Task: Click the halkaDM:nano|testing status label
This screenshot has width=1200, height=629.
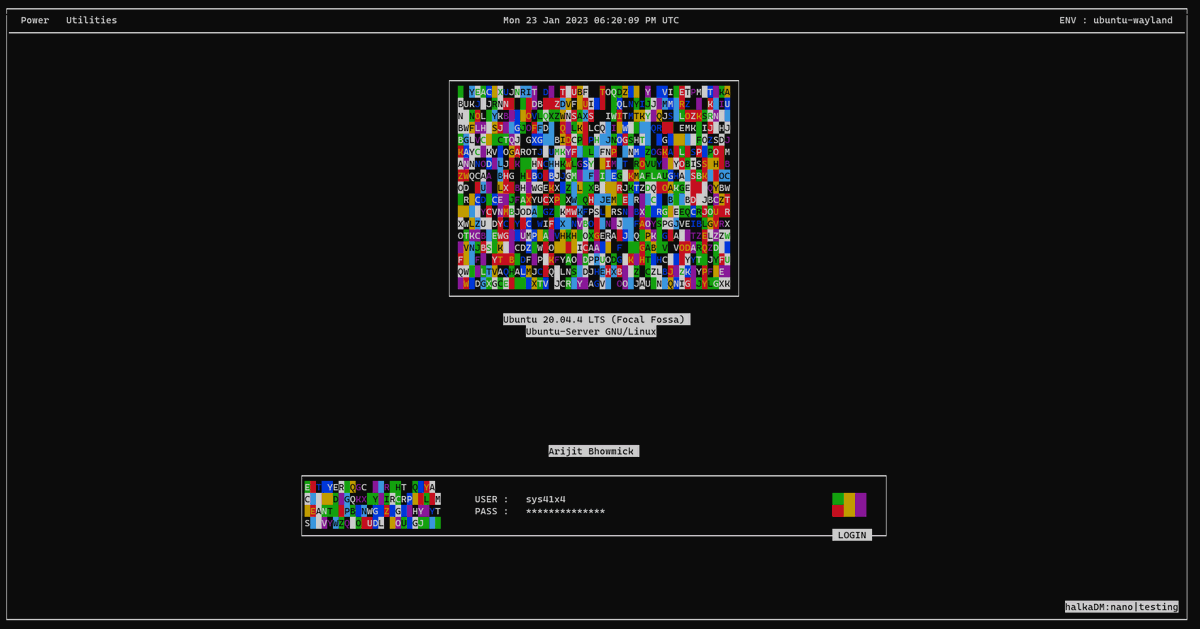Action: (1121, 606)
